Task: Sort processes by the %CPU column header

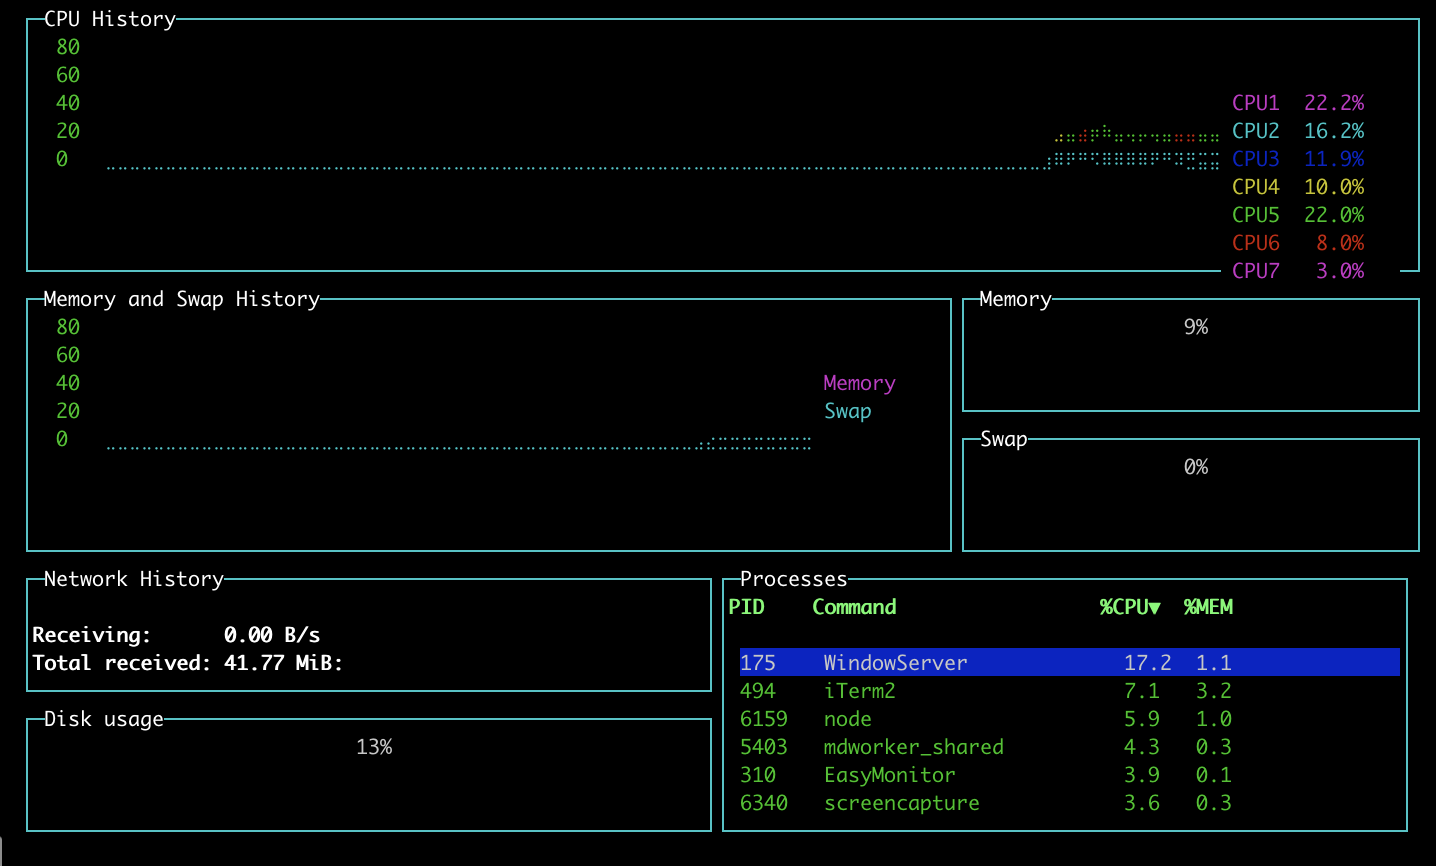Action: pyautogui.click(x=1129, y=607)
